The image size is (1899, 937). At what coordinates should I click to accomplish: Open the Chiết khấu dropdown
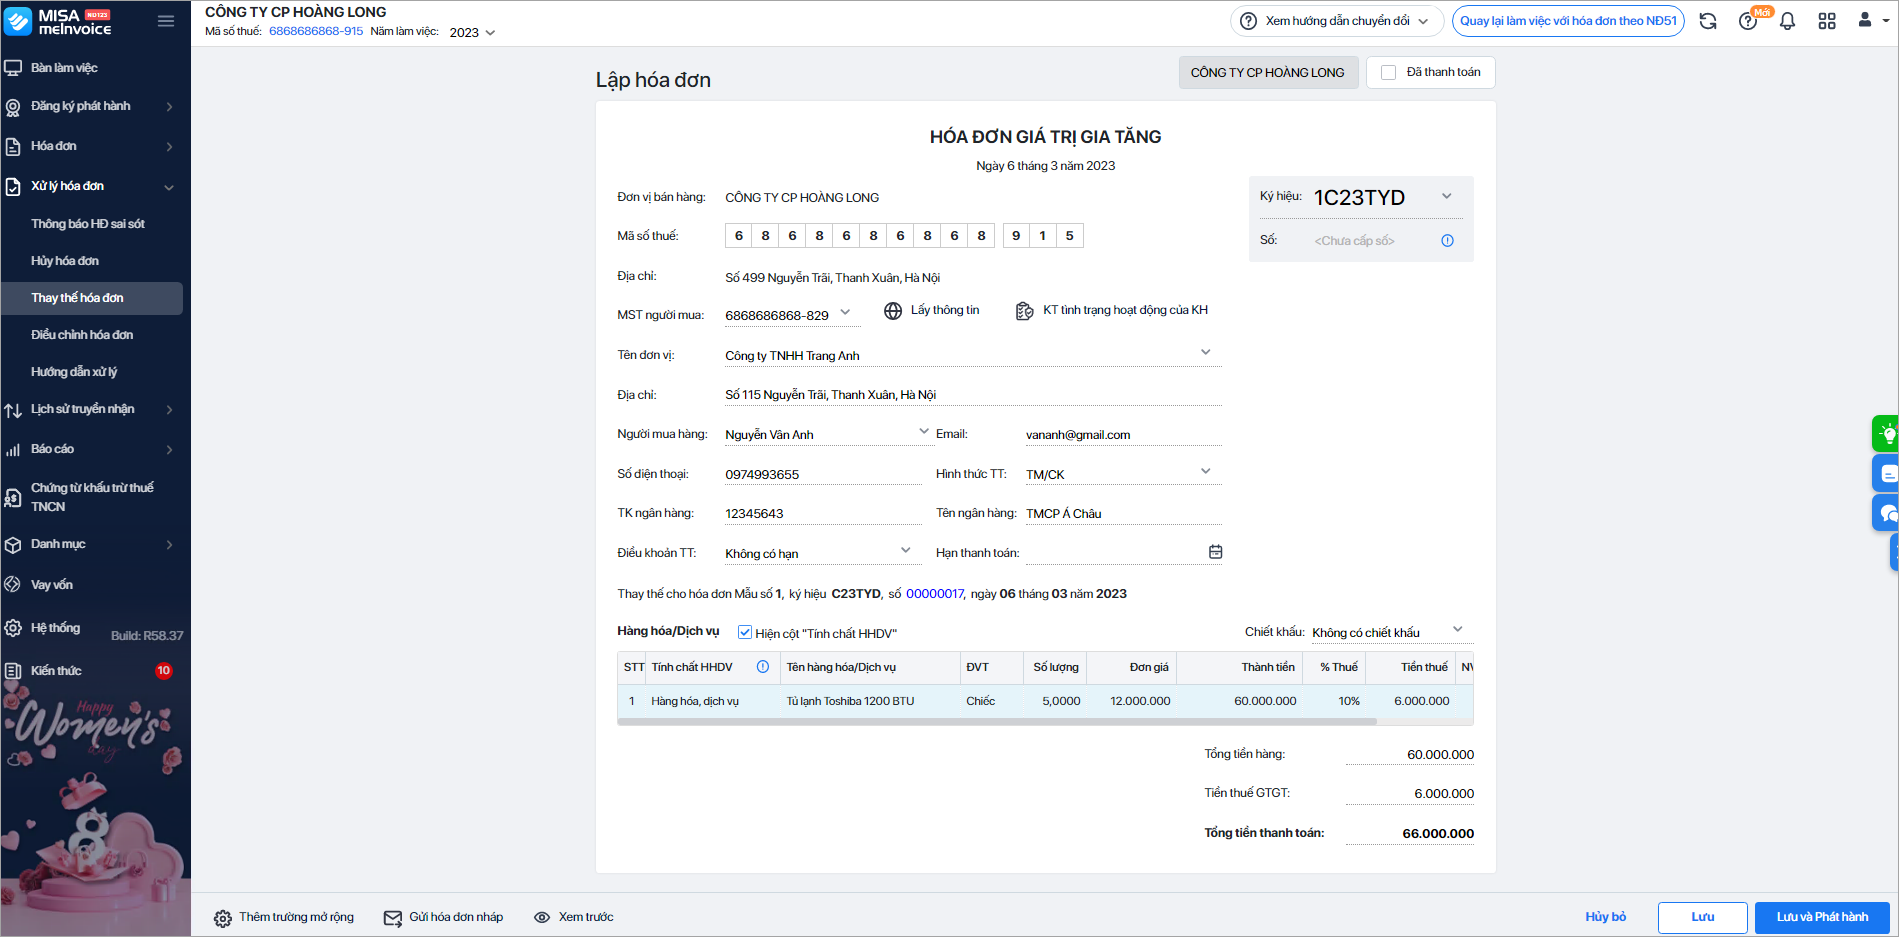pos(1458,629)
